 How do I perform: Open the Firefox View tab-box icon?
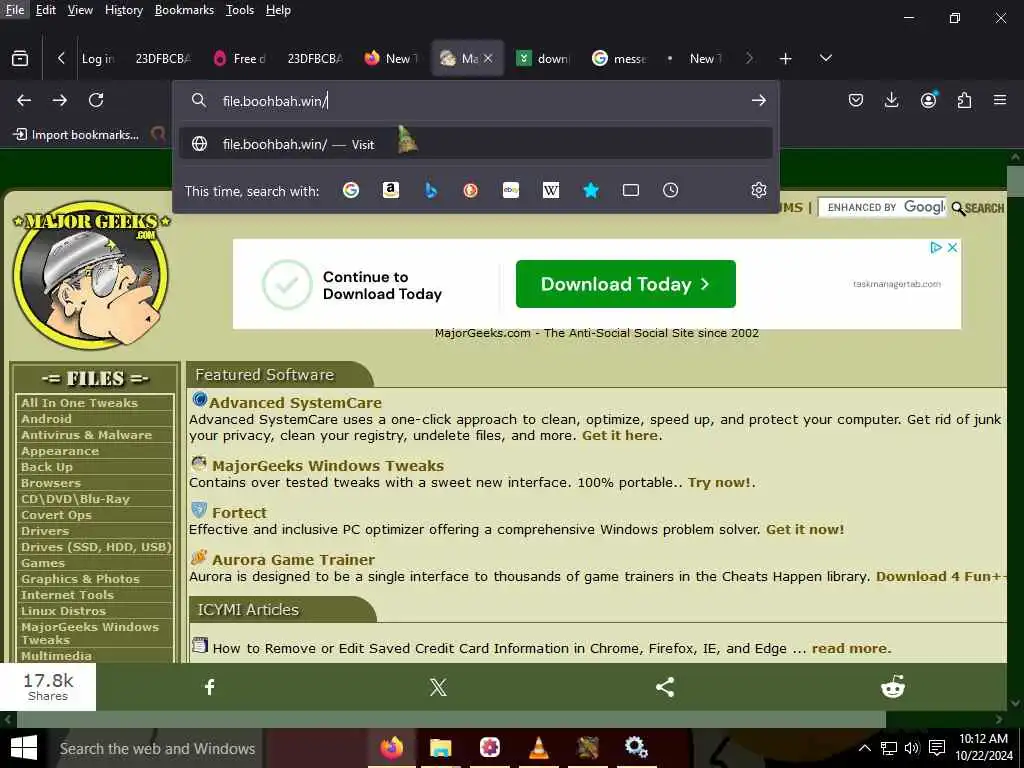tap(20, 58)
